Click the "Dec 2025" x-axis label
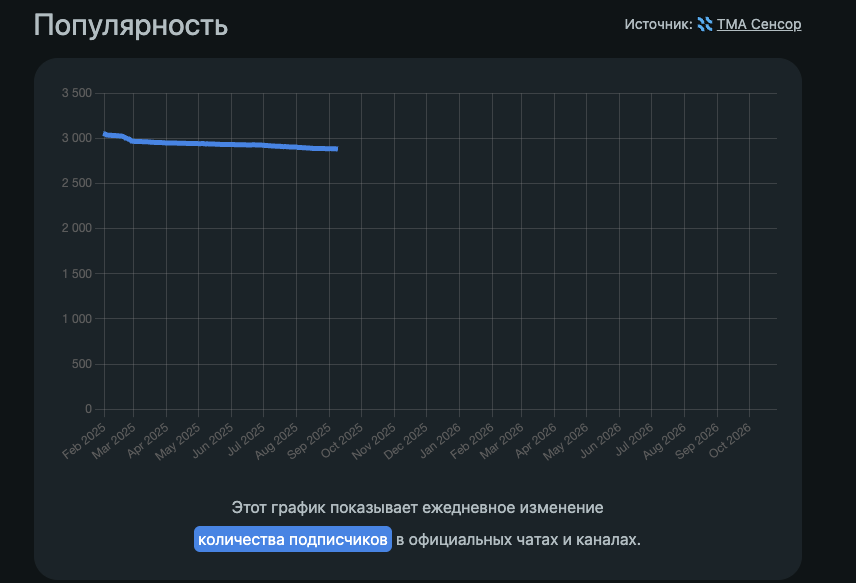856x583 pixels. tap(406, 441)
